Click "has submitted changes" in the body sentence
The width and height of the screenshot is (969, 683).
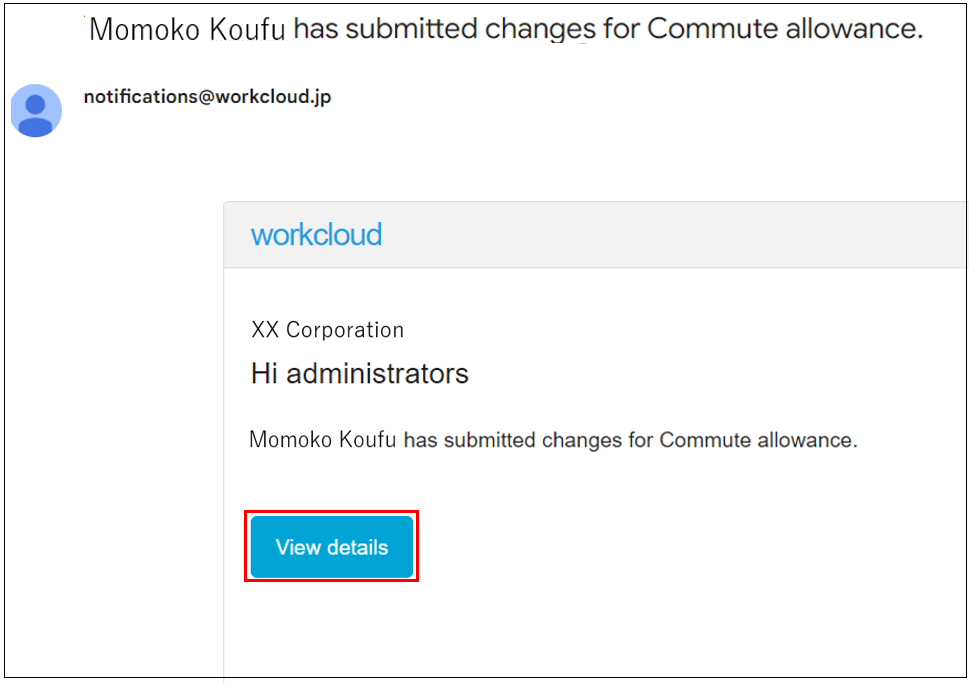click(x=513, y=439)
